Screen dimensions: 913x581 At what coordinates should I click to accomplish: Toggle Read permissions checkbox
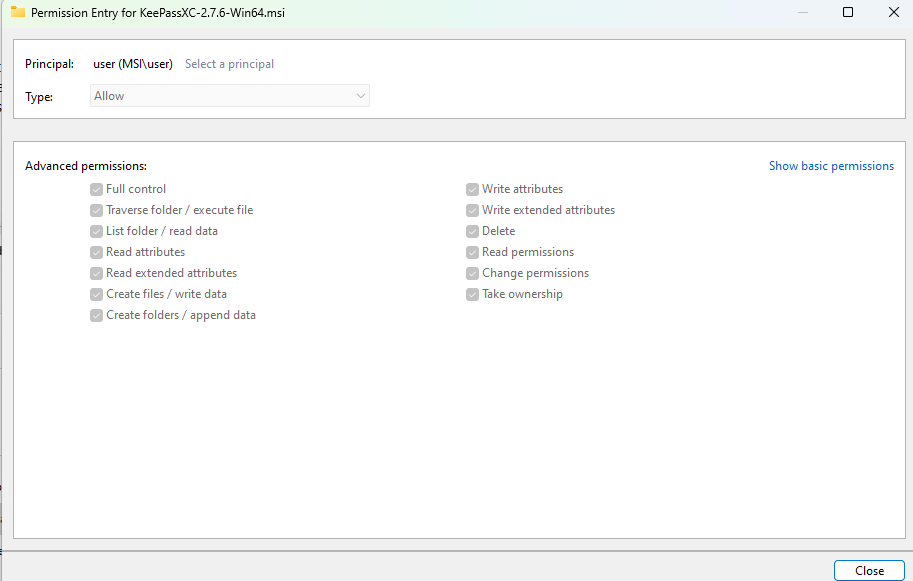(472, 252)
